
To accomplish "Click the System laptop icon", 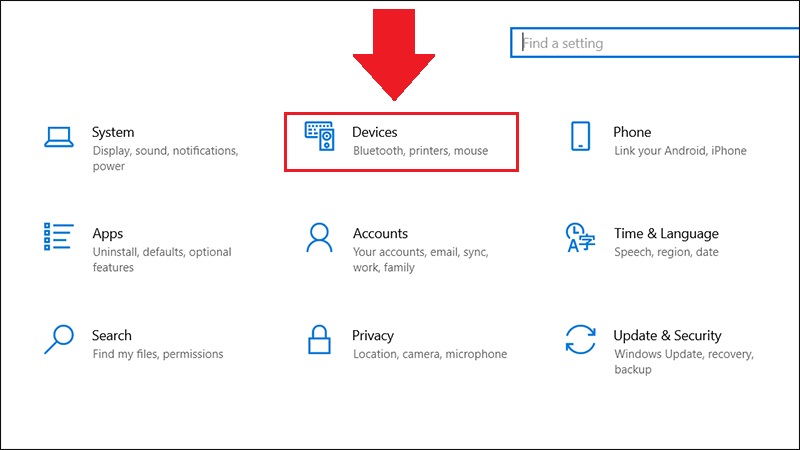I will click(x=59, y=137).
